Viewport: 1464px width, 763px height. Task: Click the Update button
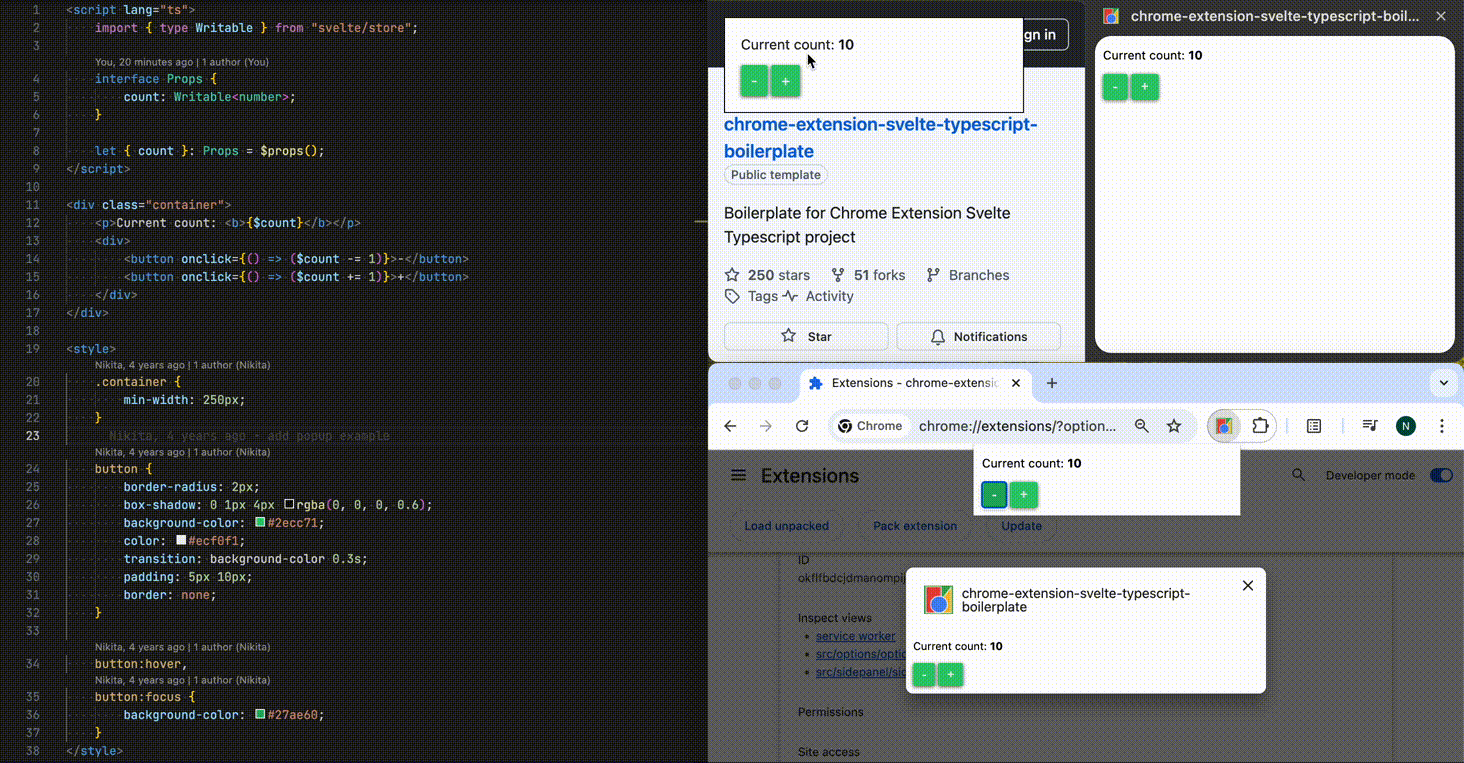tap(1021, 526)
